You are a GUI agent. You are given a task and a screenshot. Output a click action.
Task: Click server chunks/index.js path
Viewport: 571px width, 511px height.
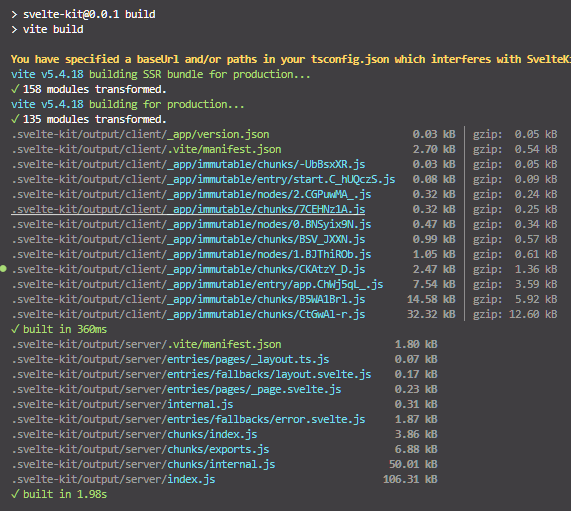coord(134,434)
